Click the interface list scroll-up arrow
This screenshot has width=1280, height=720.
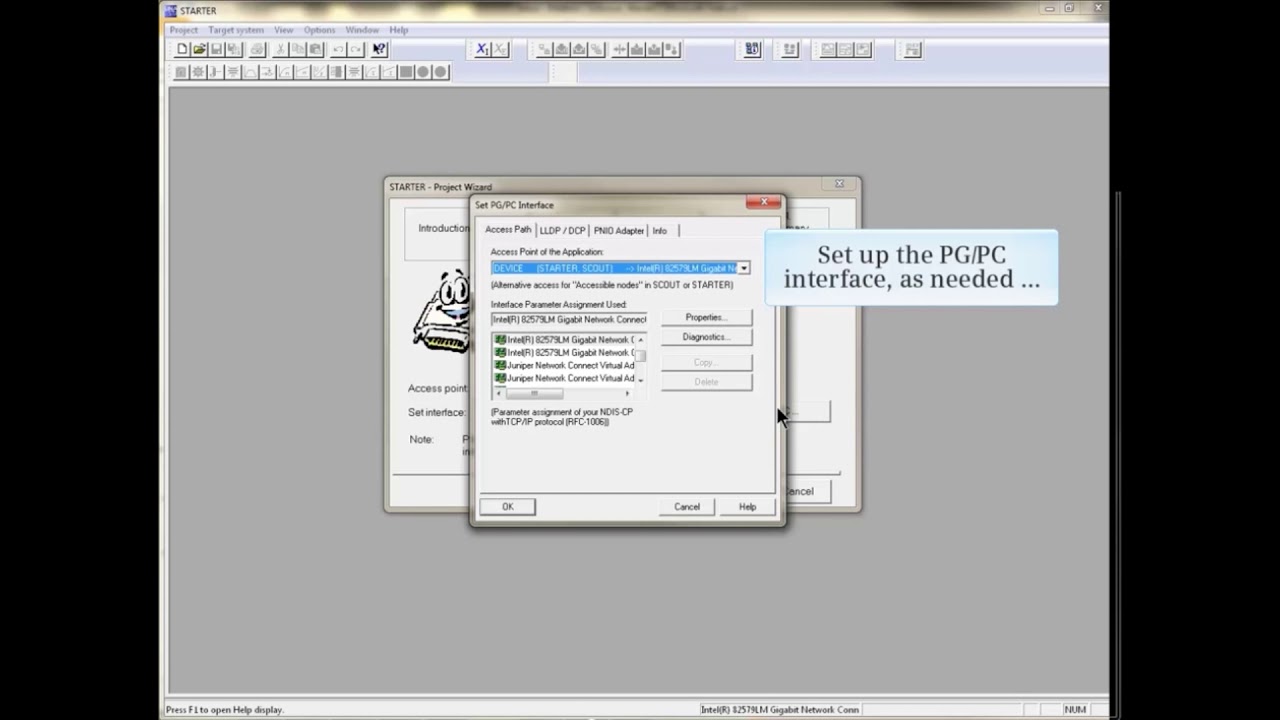pos(641,340)
